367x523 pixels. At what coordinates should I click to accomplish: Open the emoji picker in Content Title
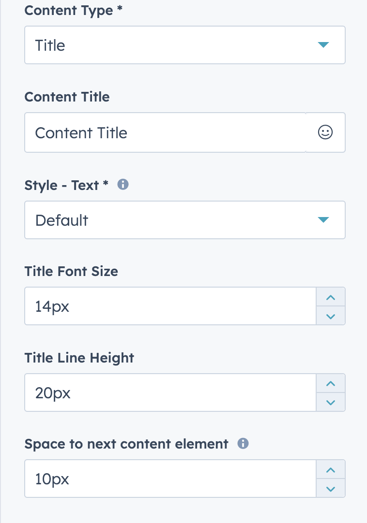[325, 132]
